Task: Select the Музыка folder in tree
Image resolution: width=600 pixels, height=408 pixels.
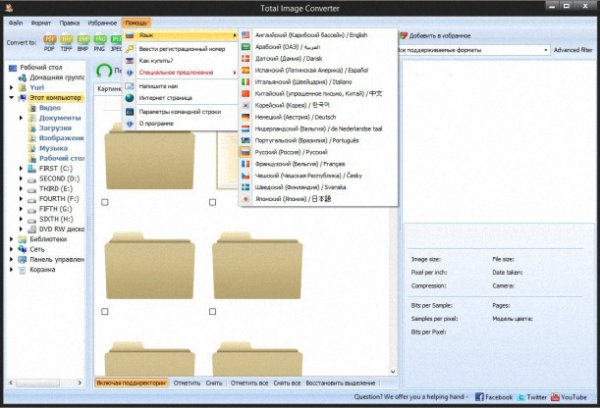Action: [53, 148]
